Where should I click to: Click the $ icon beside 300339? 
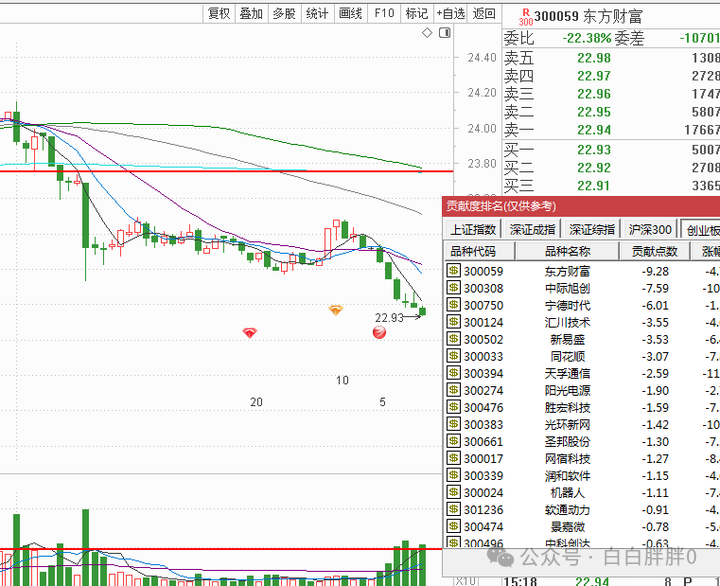(453, 474)
